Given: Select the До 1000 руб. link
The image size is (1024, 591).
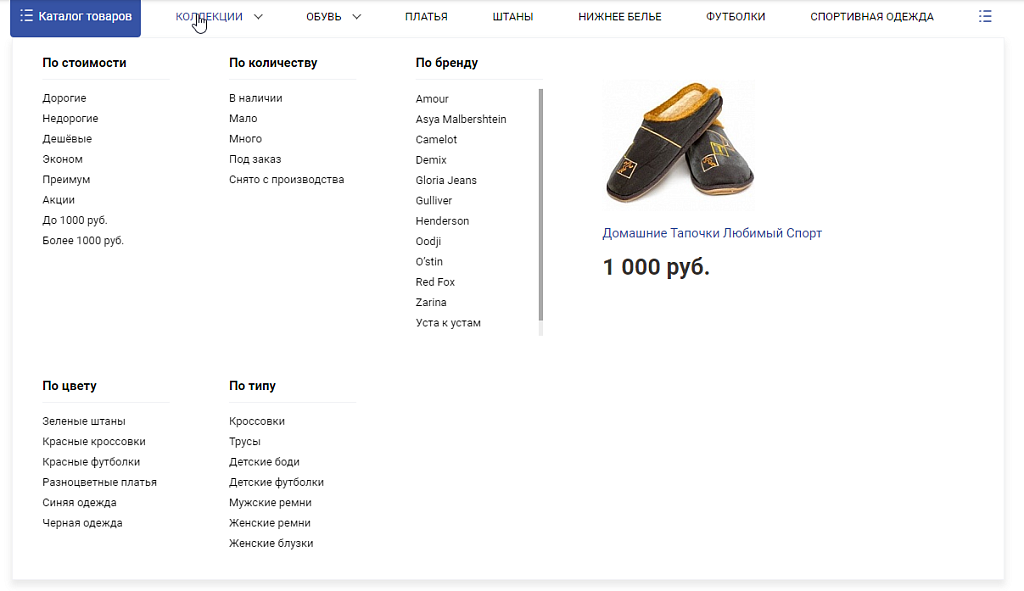Looking at the screenshot, I should click(x=74, y=220).
